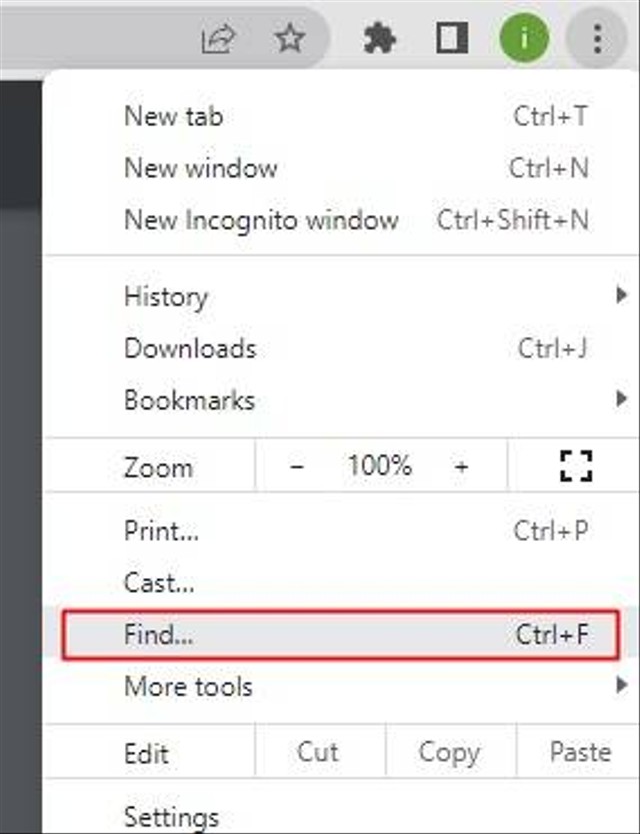
Task: Click the Copy button
Action: (448, 752)
